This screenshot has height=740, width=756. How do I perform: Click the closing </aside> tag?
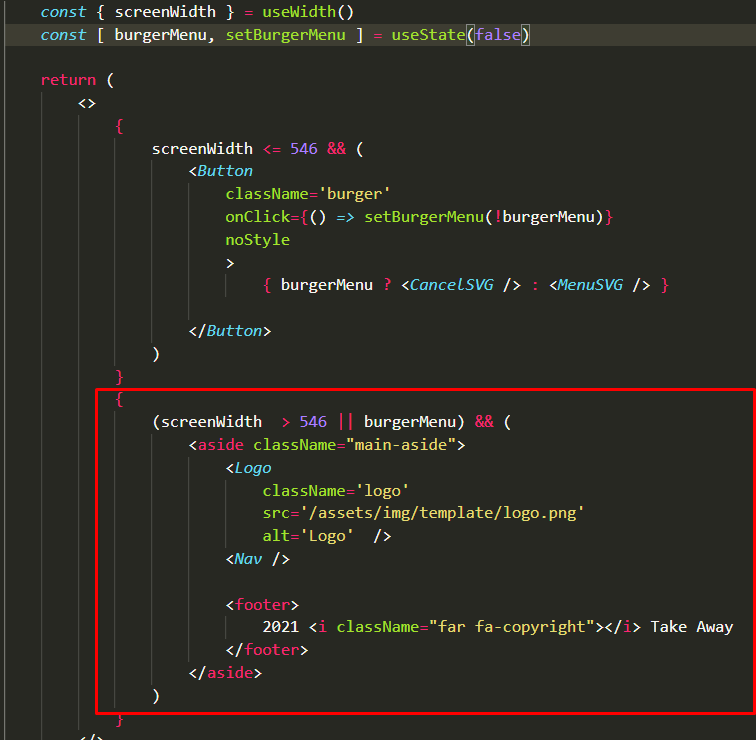pyautogui.click(x=225, y=673)
